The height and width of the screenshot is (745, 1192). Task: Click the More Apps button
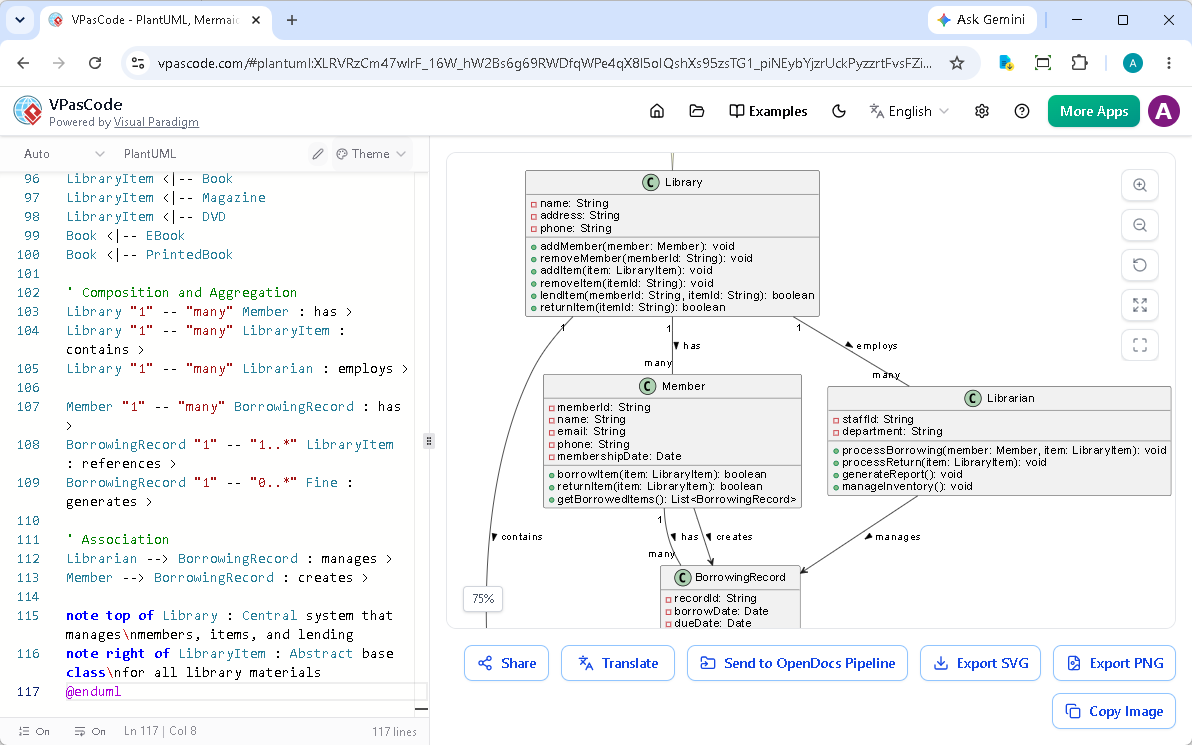[1093, 111]
